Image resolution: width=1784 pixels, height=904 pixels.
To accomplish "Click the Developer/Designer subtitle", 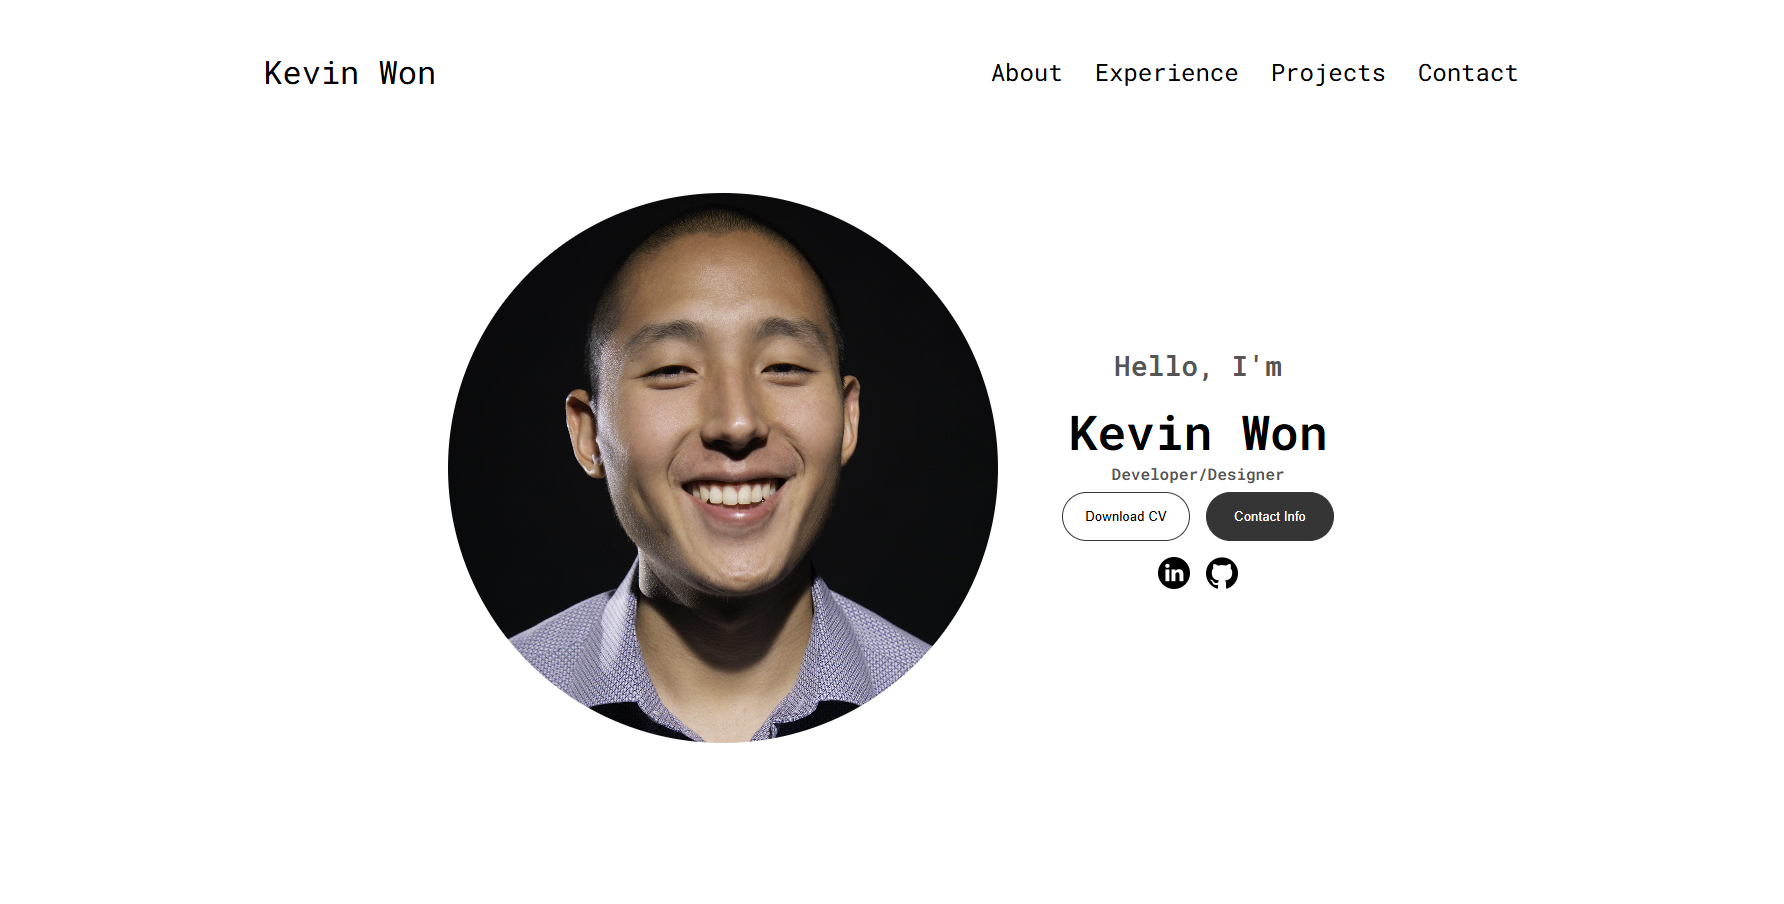I will [1198, 474].
